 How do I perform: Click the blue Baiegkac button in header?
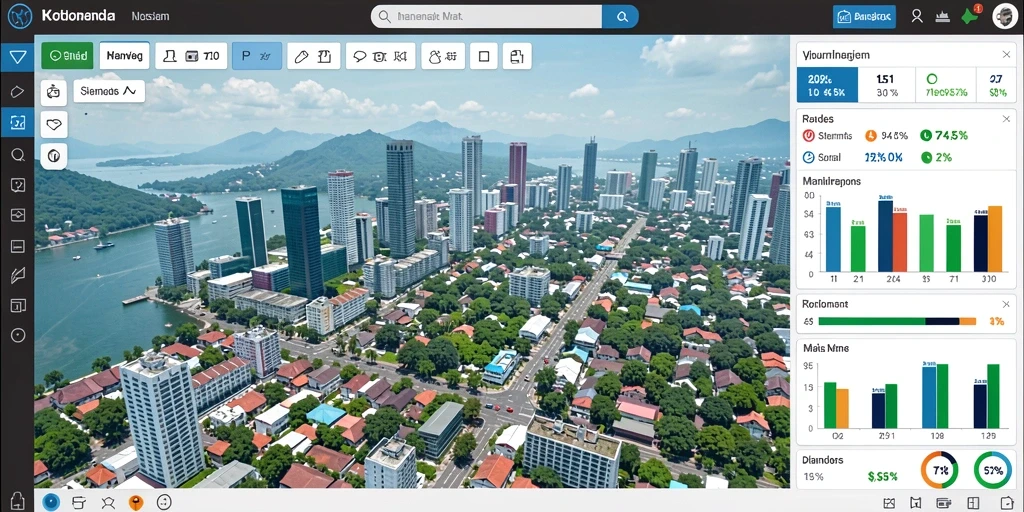point(864,16)
